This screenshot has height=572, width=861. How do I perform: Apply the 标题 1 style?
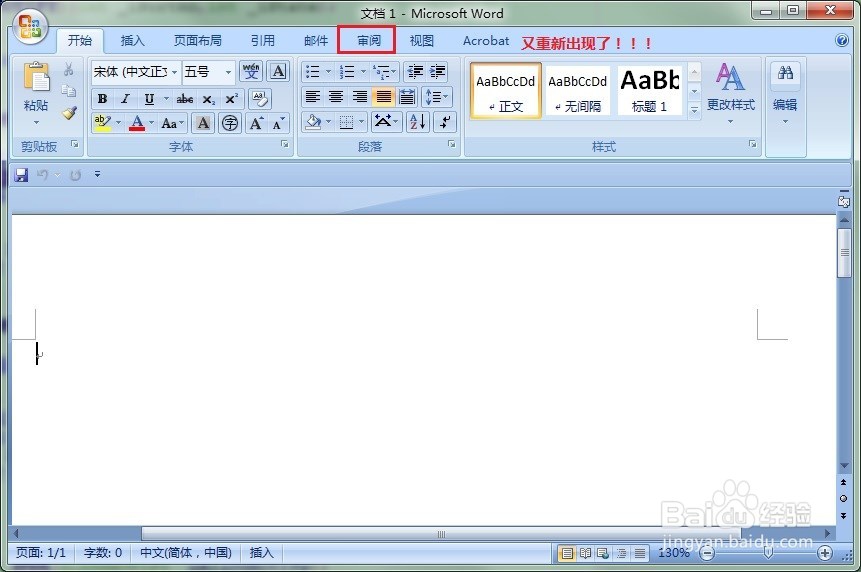coord(650,91)
